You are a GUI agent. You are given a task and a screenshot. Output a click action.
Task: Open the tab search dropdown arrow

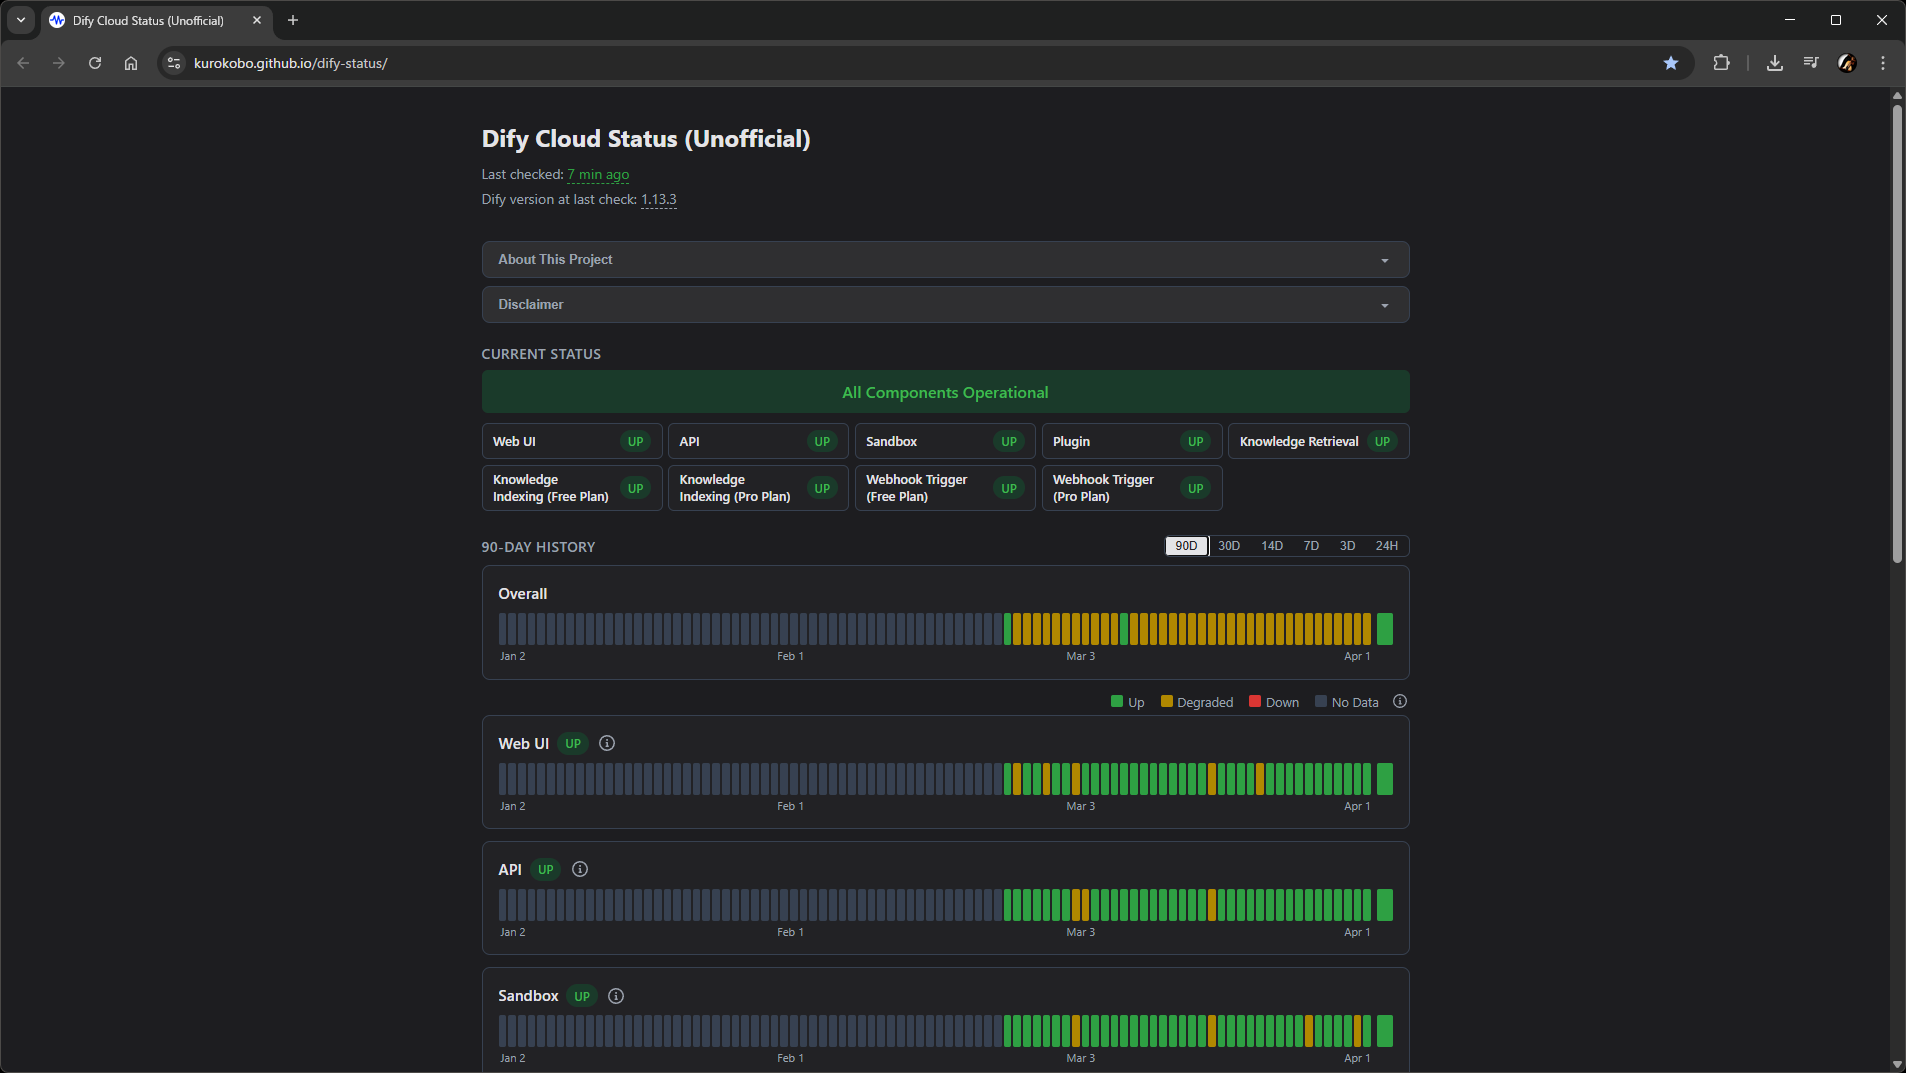21,20
